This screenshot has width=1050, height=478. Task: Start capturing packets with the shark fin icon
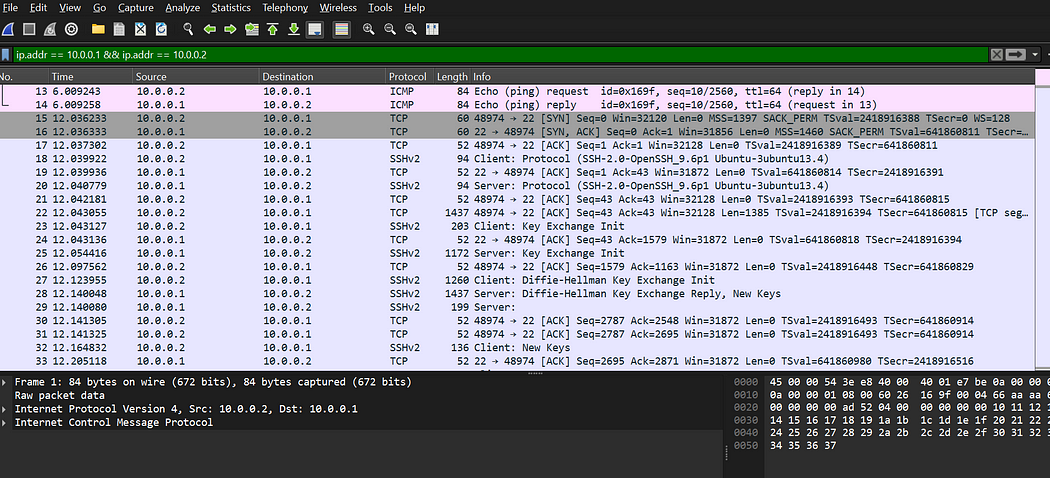[7, 29]
